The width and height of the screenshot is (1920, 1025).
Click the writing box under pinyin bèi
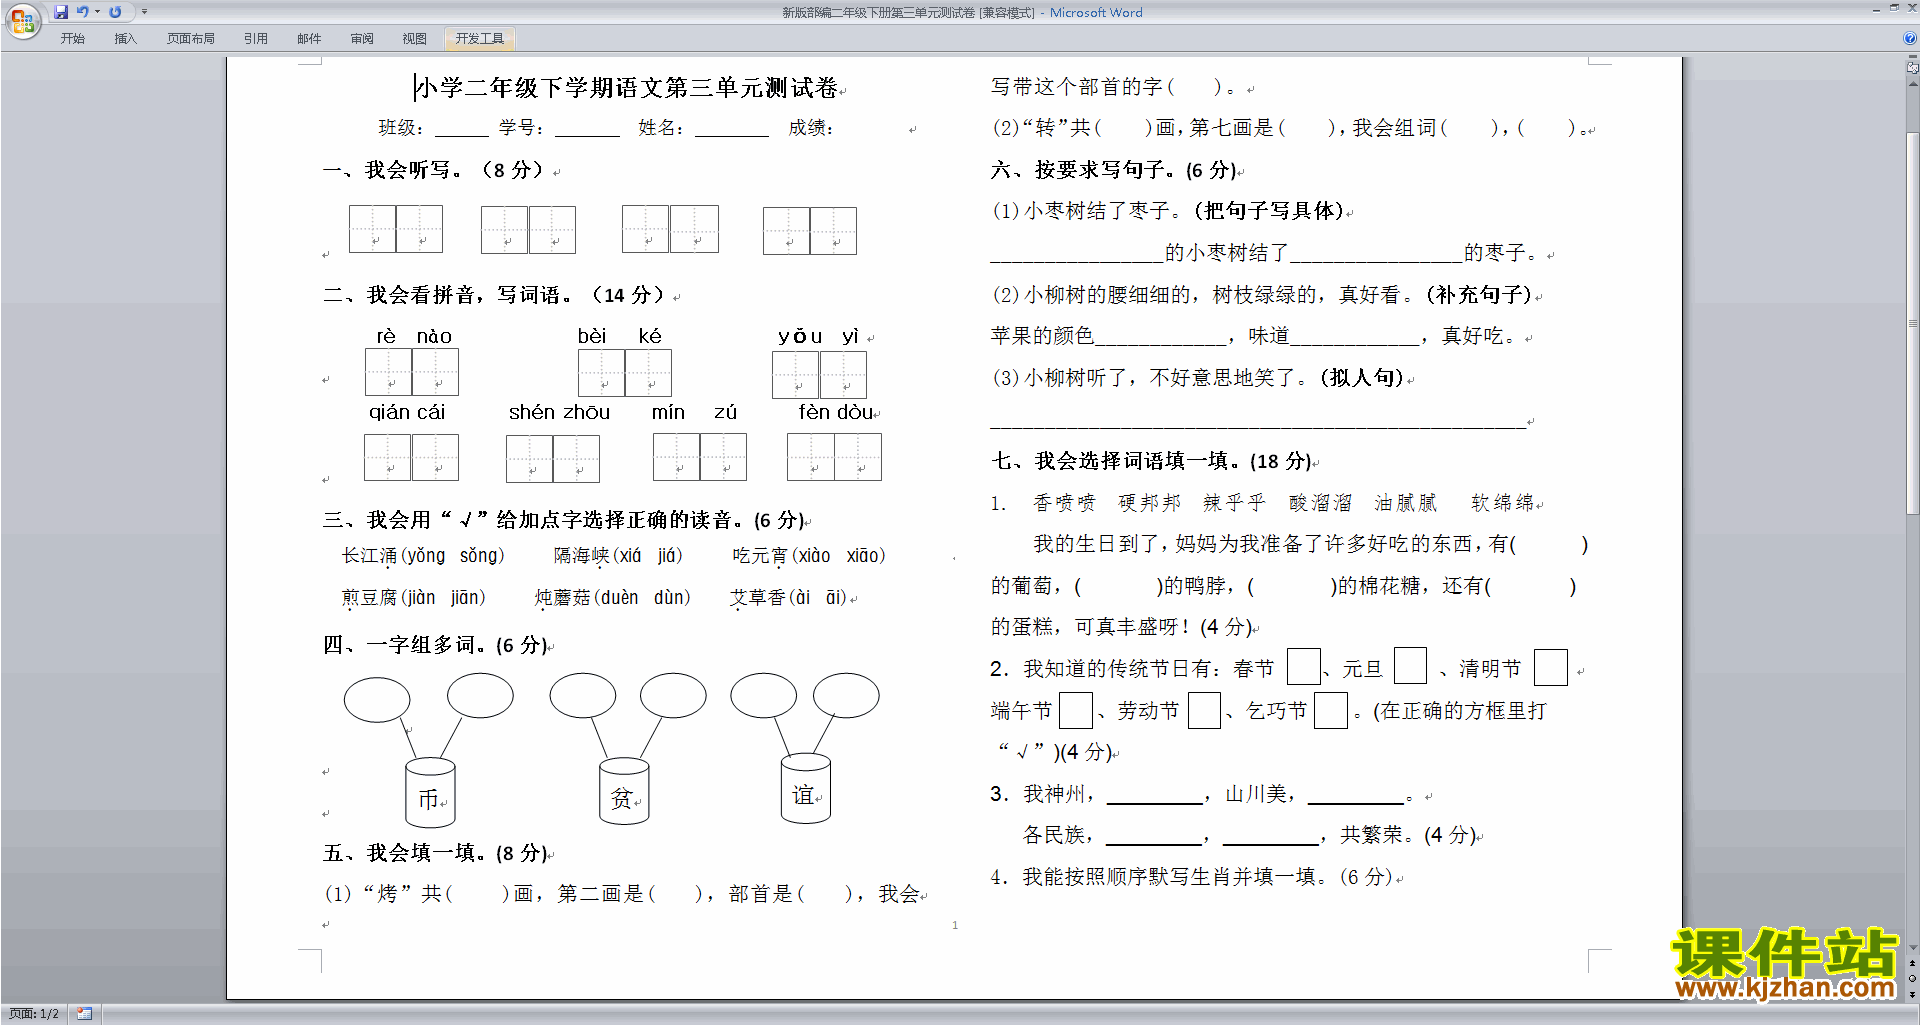point(601,372)
